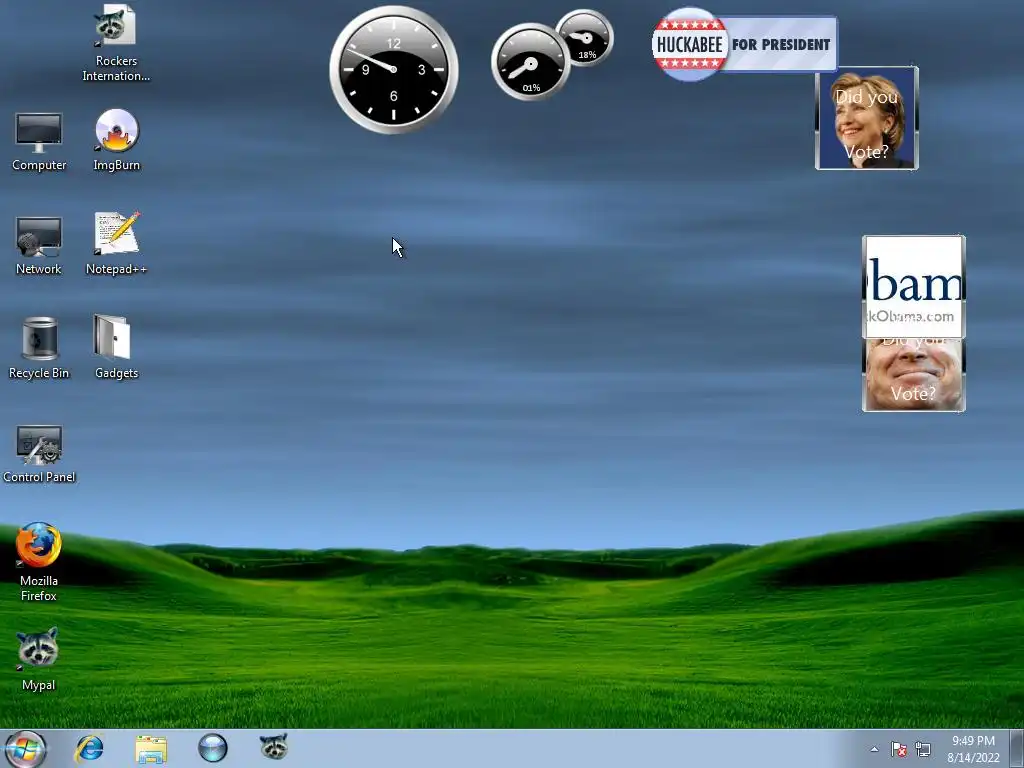Open the Rockers International desktop shortcut

click(116, 43)
